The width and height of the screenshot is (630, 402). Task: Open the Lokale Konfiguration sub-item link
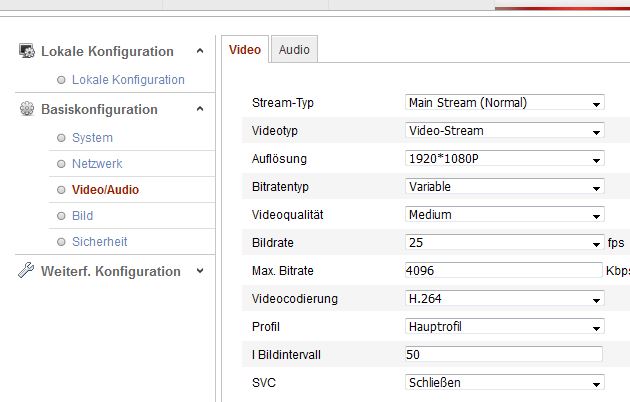pyautogui.click(x=128, y=79)
